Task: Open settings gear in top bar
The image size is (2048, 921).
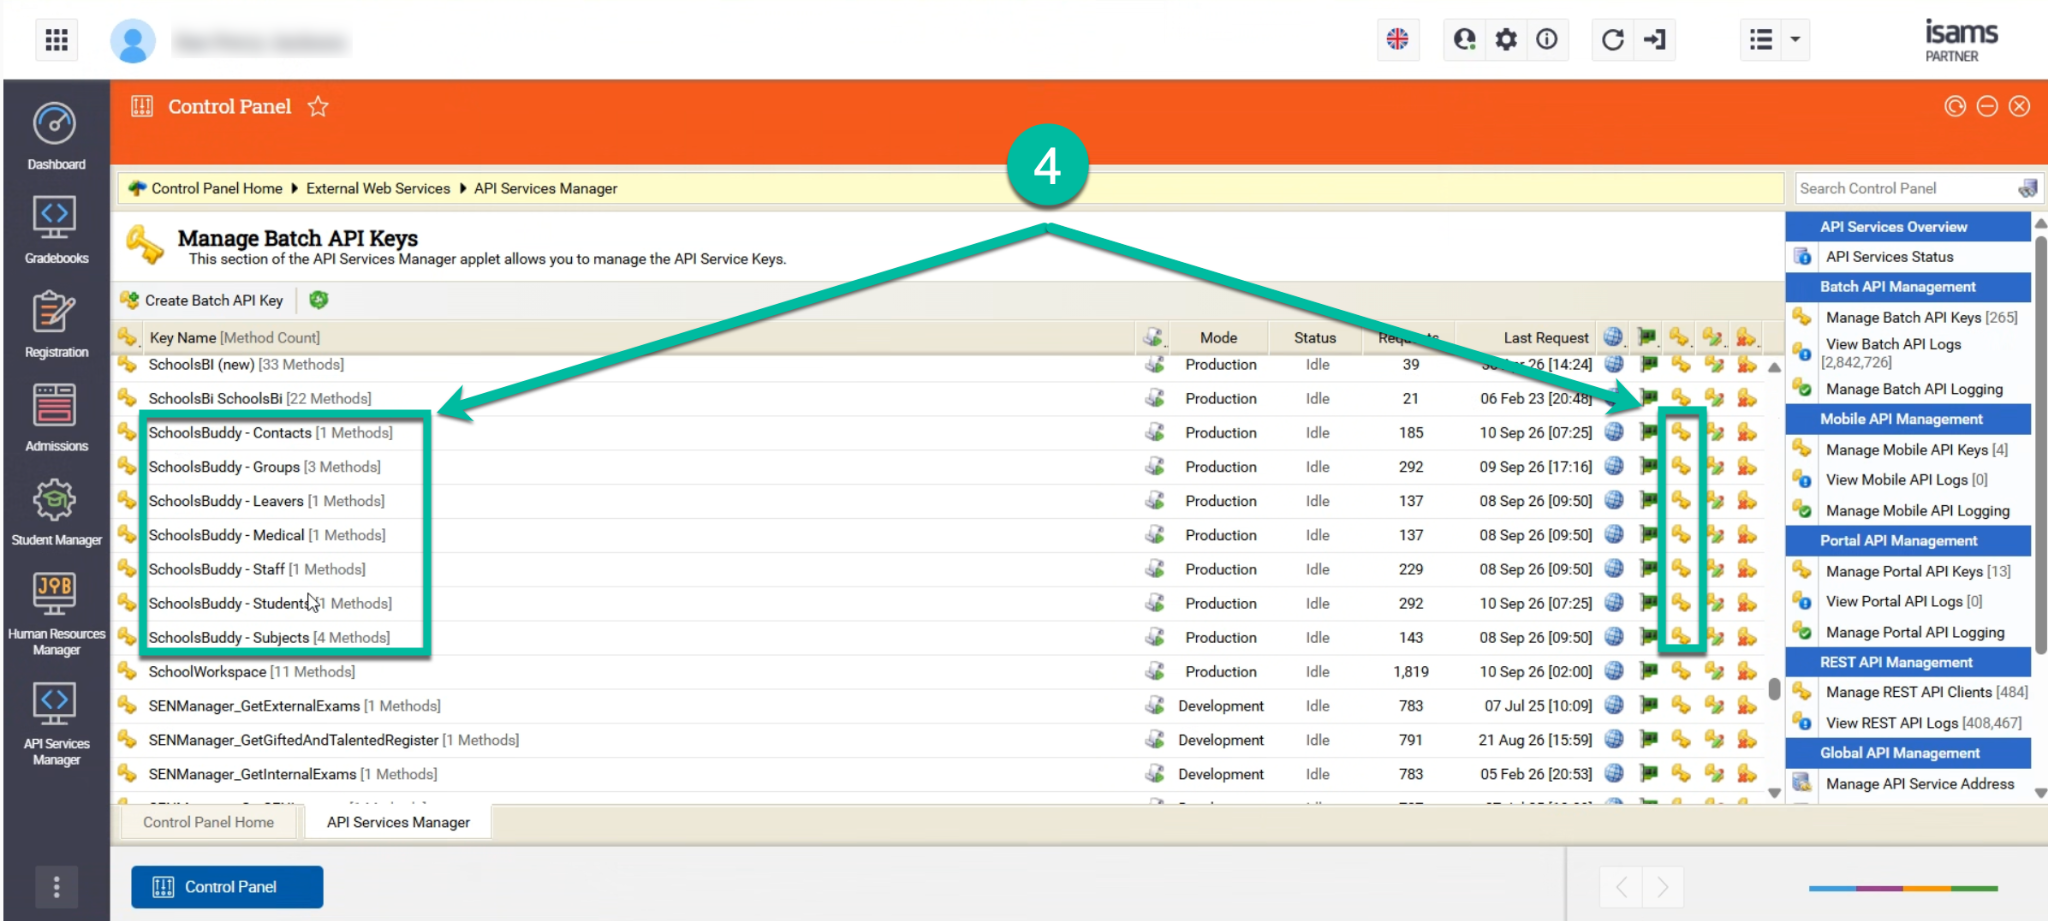Action: point(1506,39)
